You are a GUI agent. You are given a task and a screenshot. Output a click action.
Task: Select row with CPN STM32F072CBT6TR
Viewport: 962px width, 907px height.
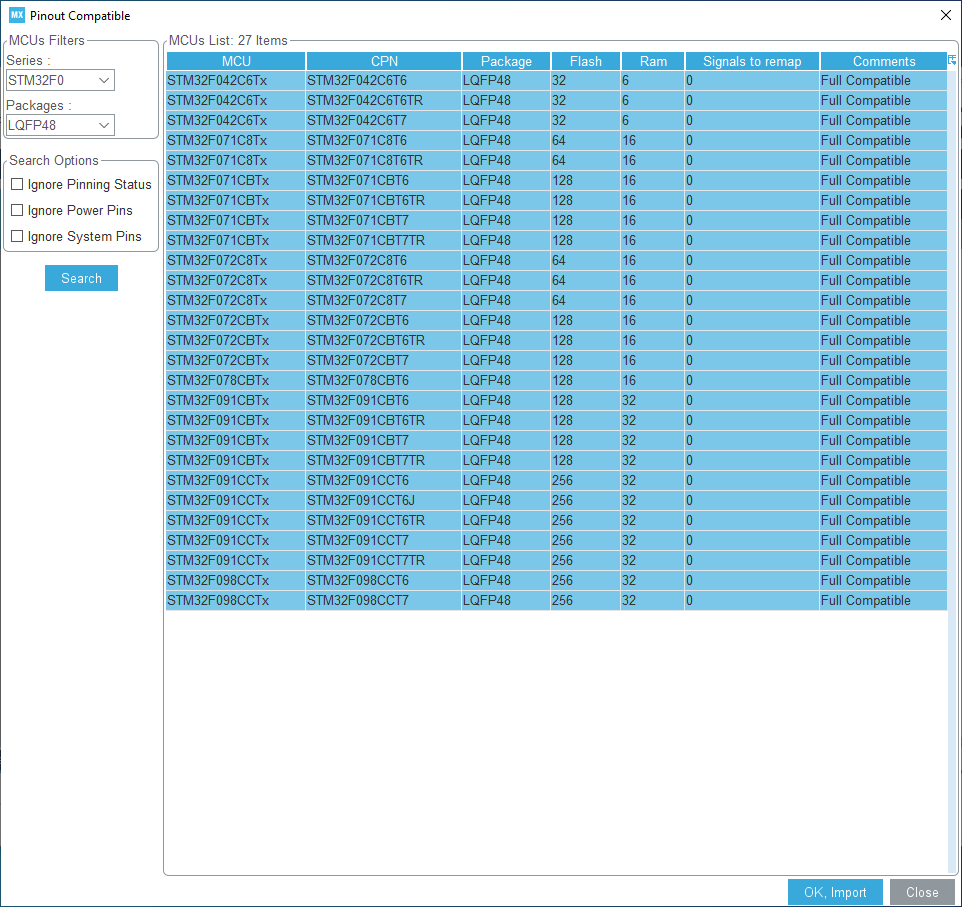pyautogui.click(x=556, y=340)
